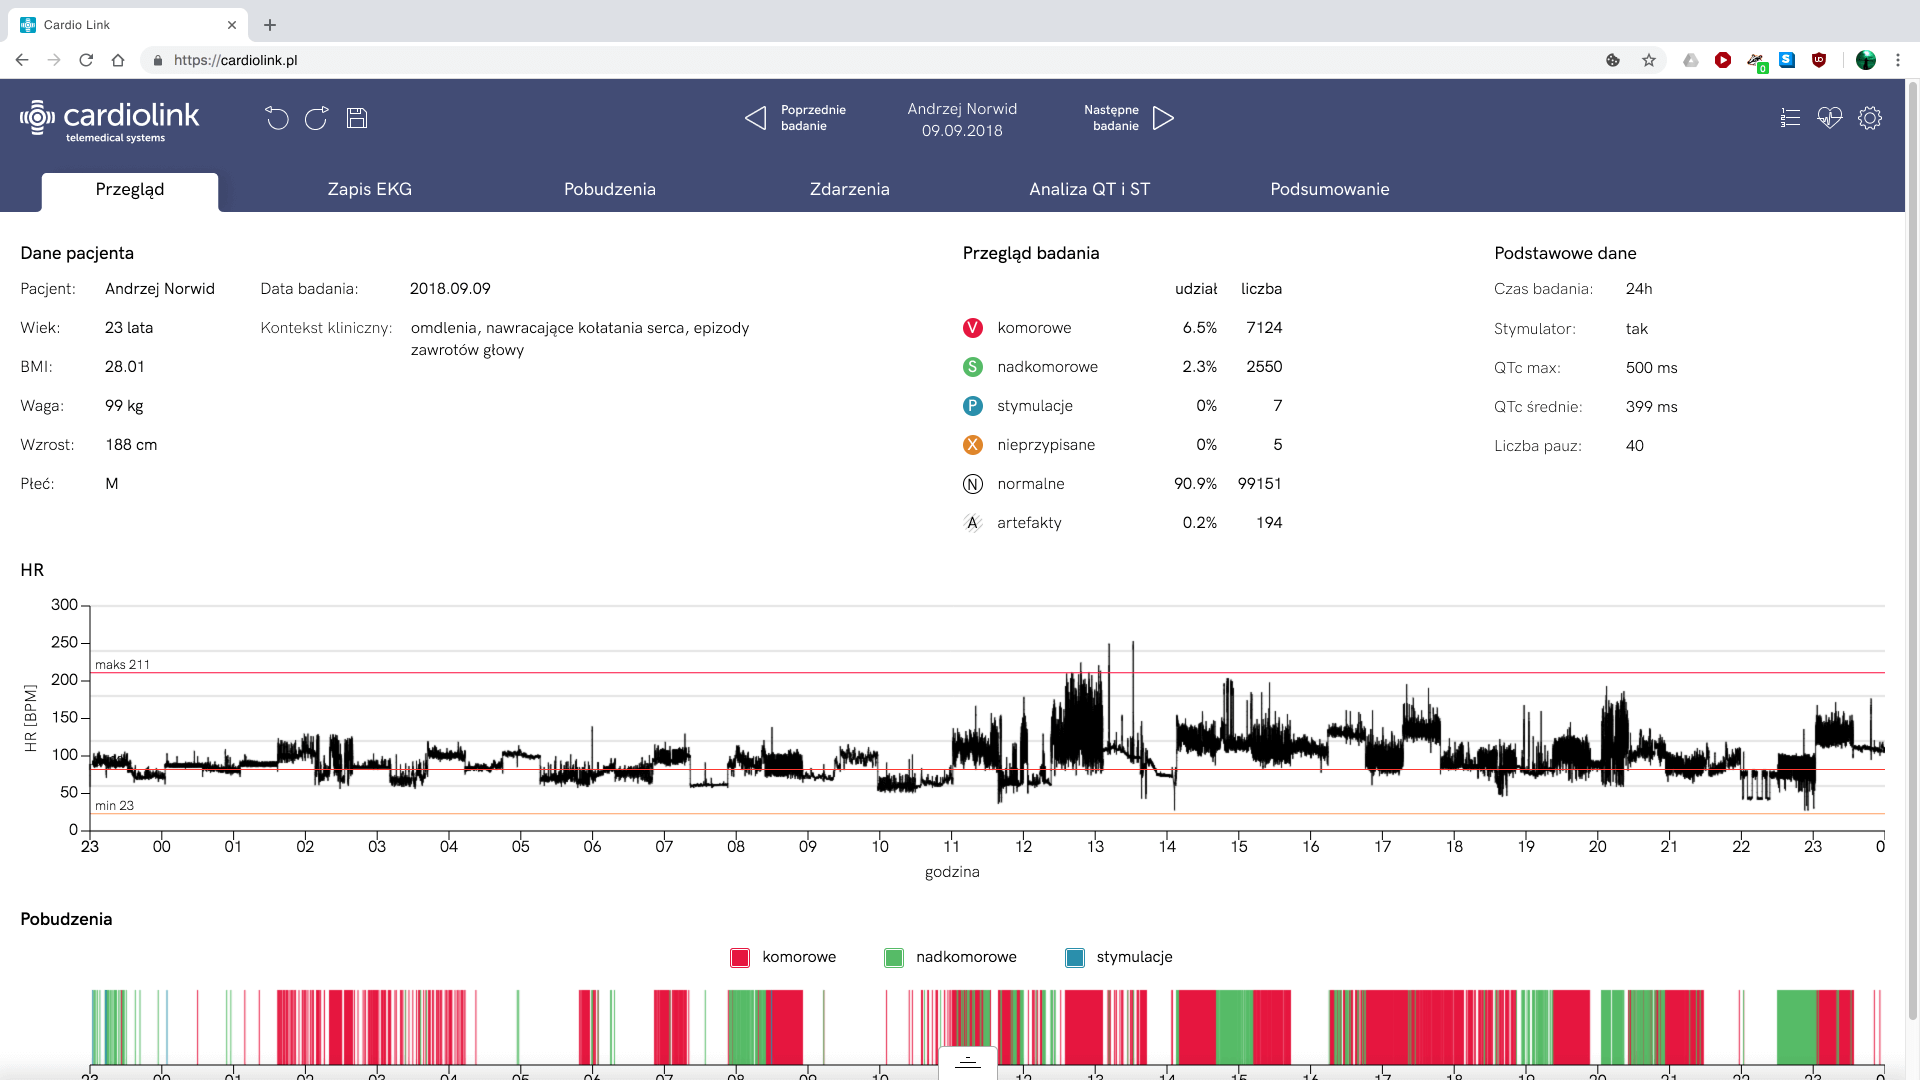
Task: Open settings gear icon in header
Action: point(1869,118)
